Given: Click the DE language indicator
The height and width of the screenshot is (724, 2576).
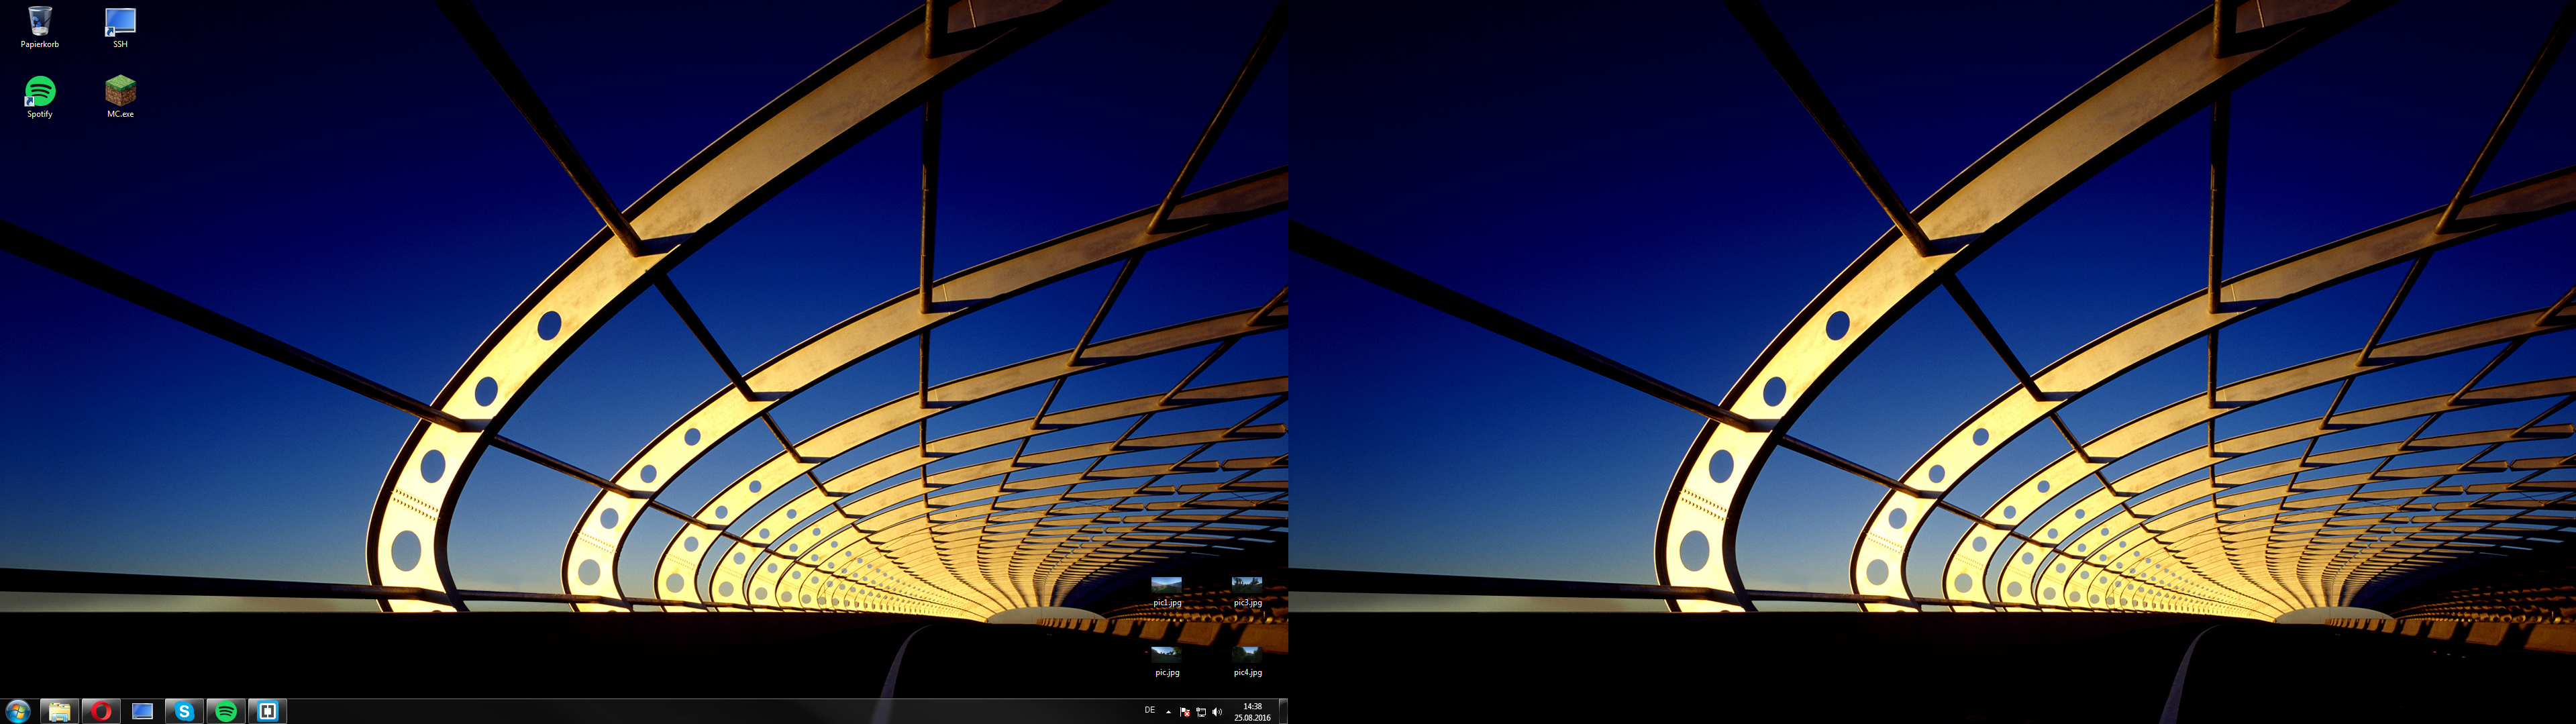Looking at the screenshot, I should [1150, 711].
